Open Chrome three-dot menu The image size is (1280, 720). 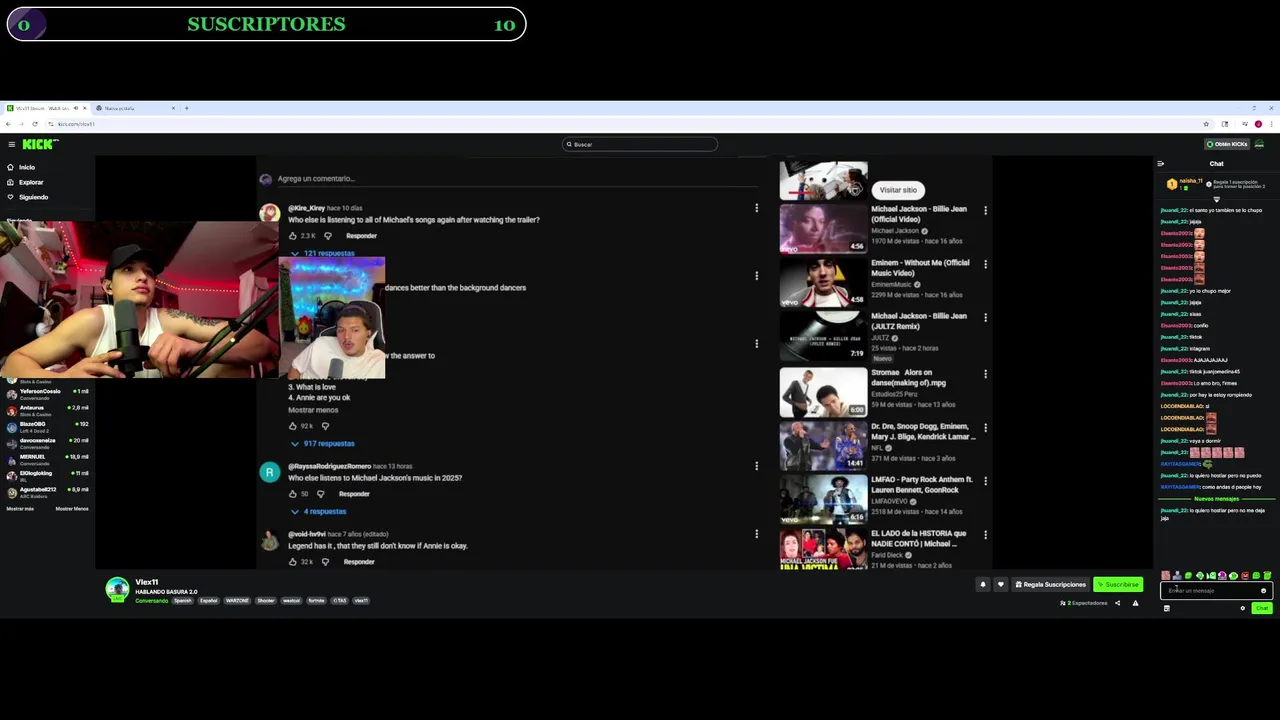tap(1272, 124)
